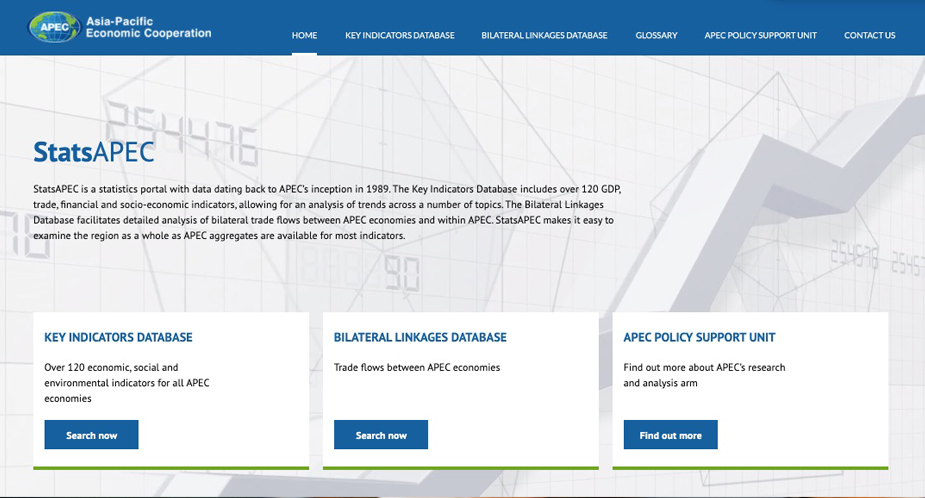Image resolution: width=925 pixels, height=498 pixels.
Task: Click the StatsAPEC page title
Action: [94, 152]
